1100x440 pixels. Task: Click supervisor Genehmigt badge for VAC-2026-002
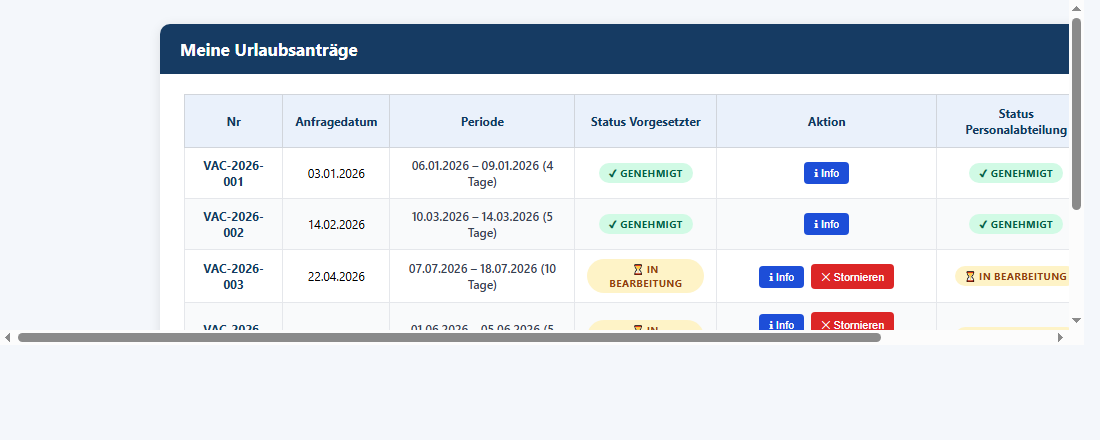645,225
